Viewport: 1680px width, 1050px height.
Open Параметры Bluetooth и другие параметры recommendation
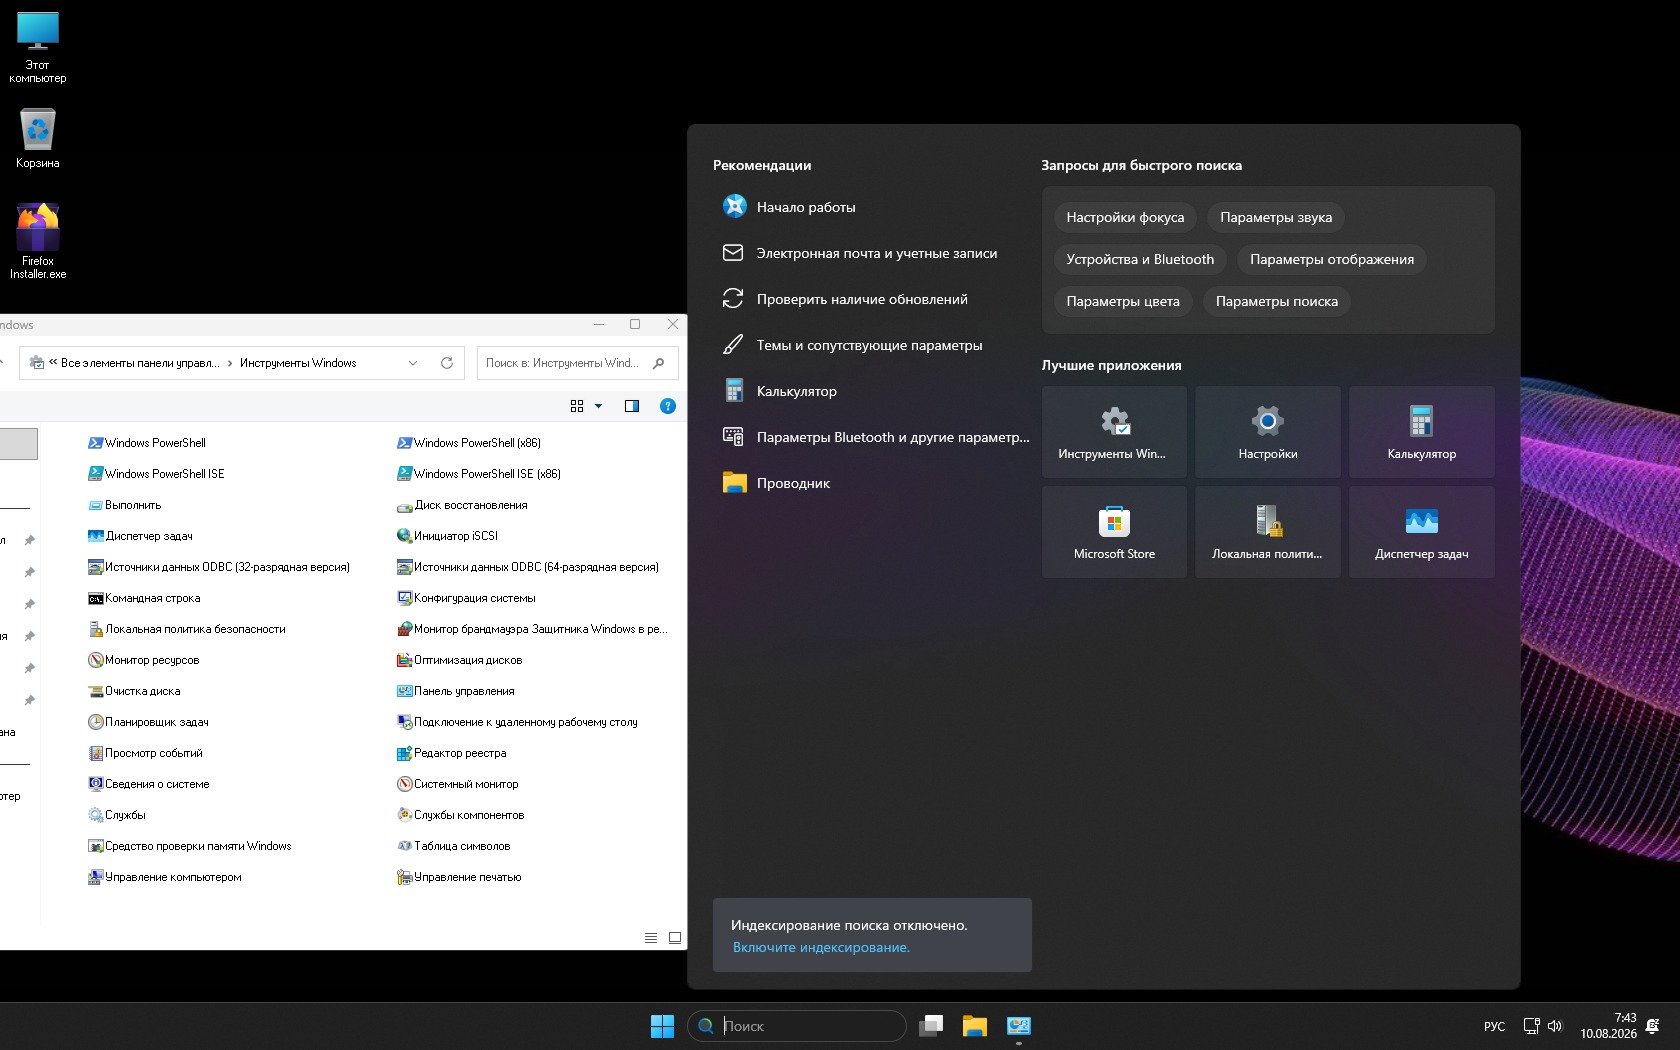tap(872, 437)
